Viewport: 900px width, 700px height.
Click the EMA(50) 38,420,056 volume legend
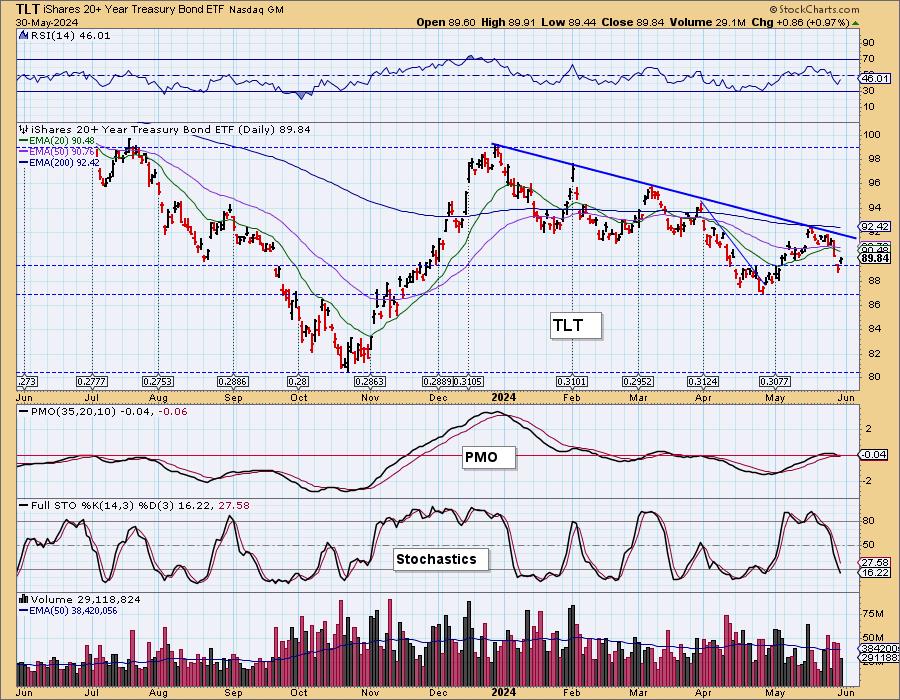coord(73,610)
